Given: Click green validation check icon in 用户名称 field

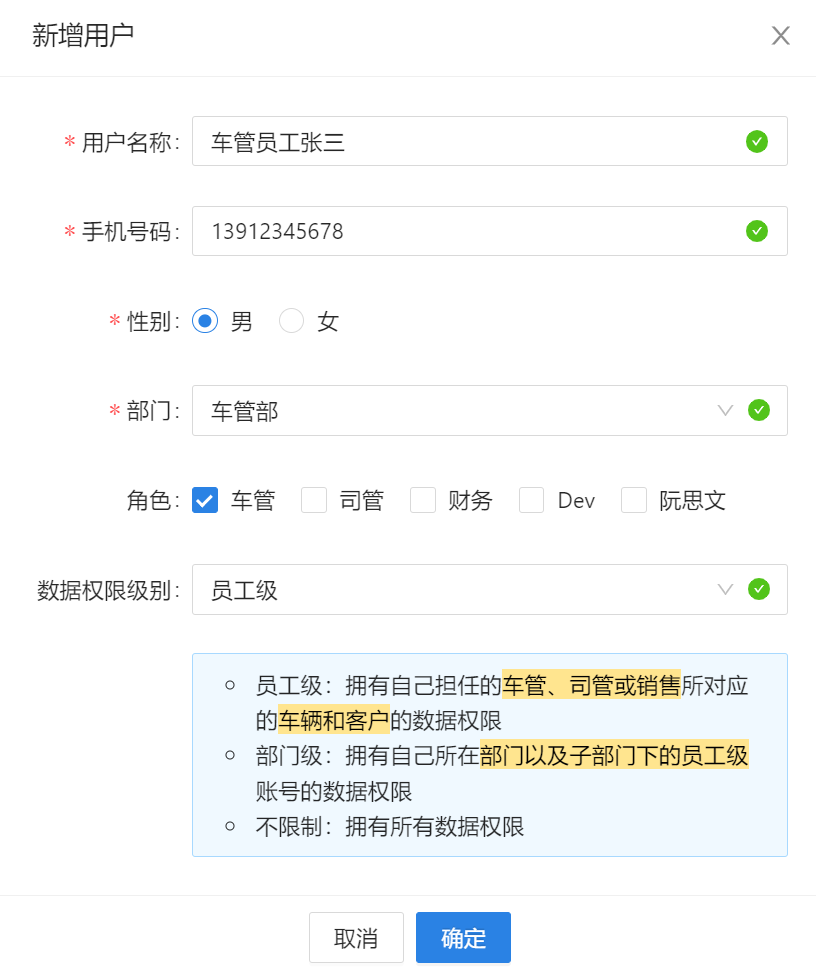Looking at the screenshot, I should coord(757,142).
